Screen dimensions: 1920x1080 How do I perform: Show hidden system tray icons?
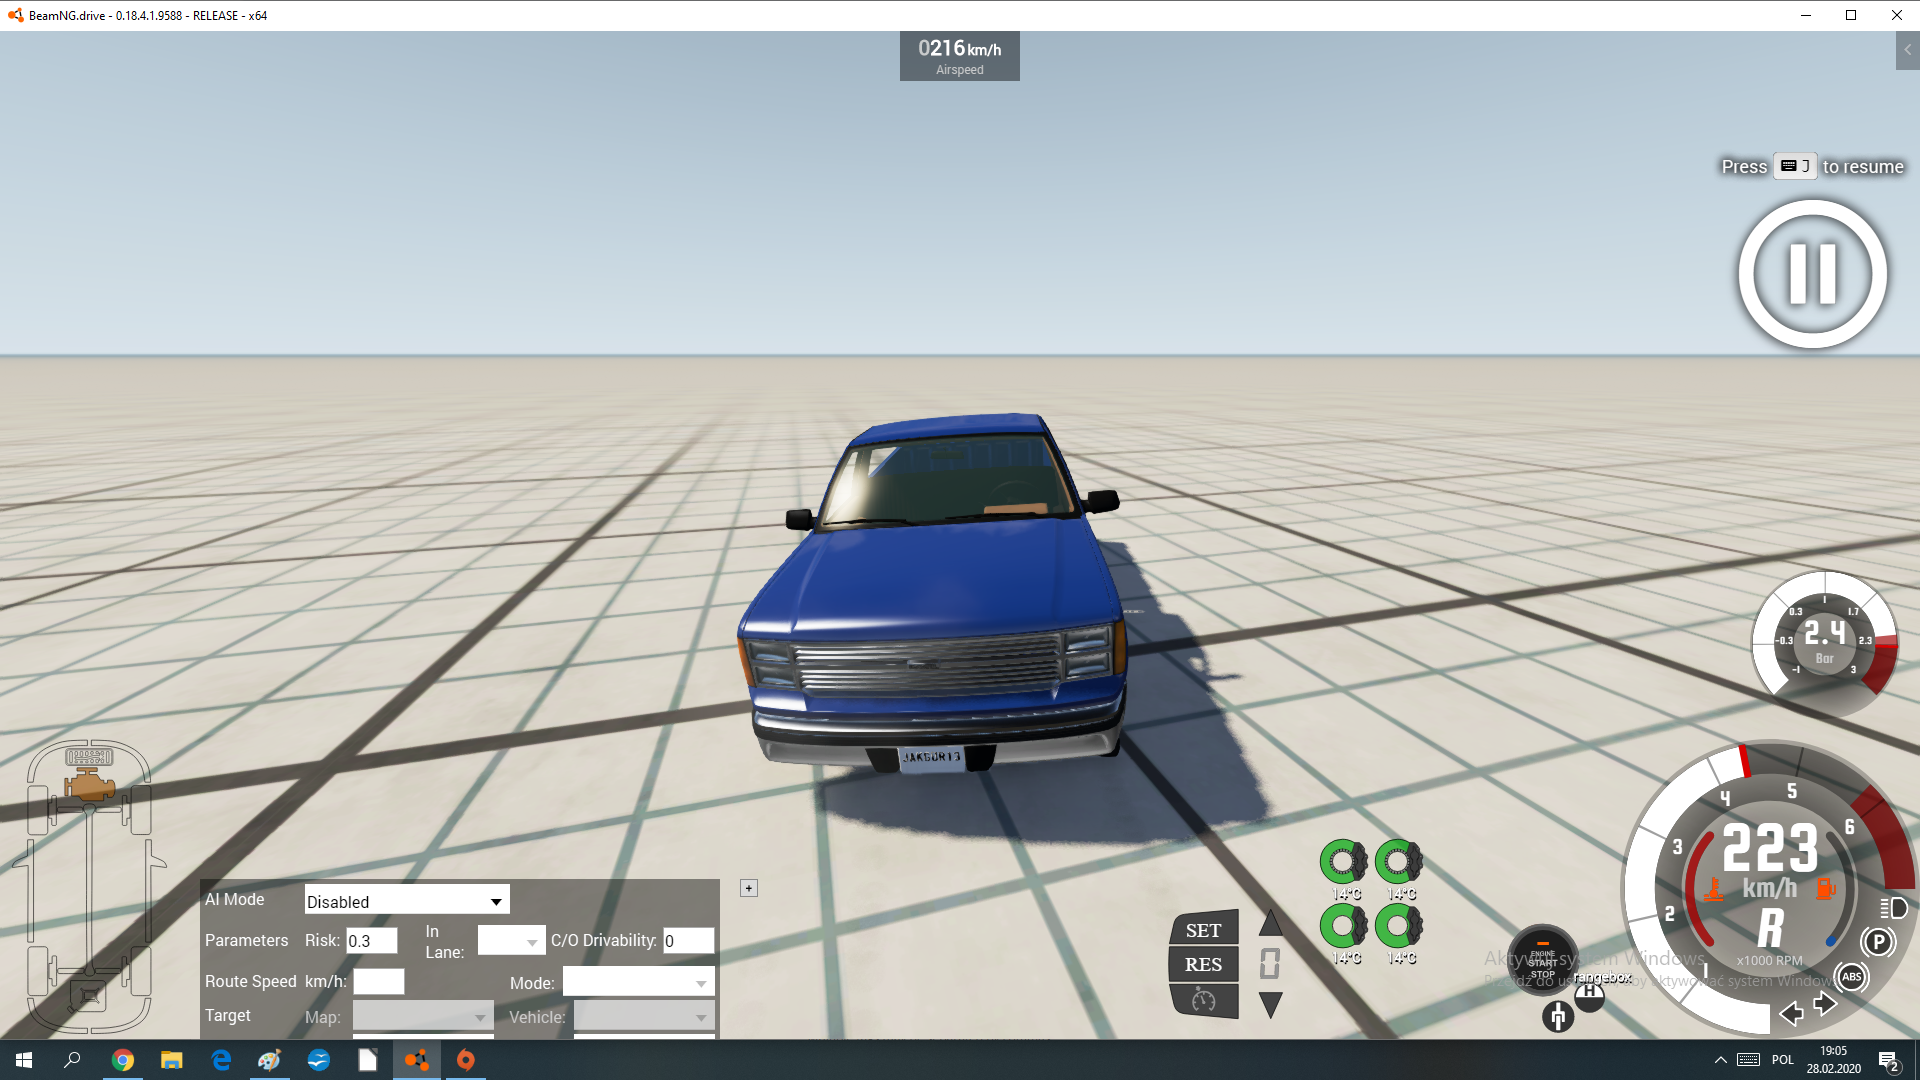pyautogui.click(x=1720, y=1060)
